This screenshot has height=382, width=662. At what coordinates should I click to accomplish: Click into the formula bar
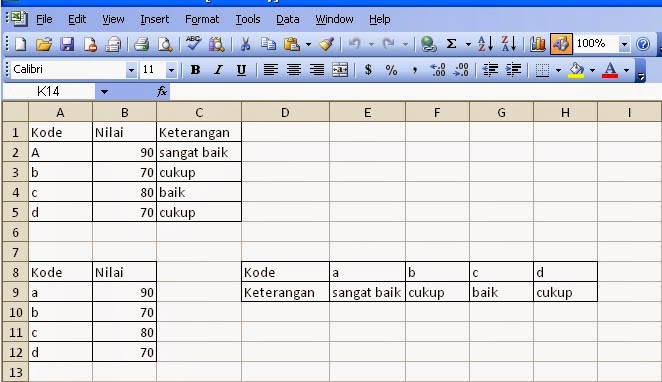coord(415,91)
